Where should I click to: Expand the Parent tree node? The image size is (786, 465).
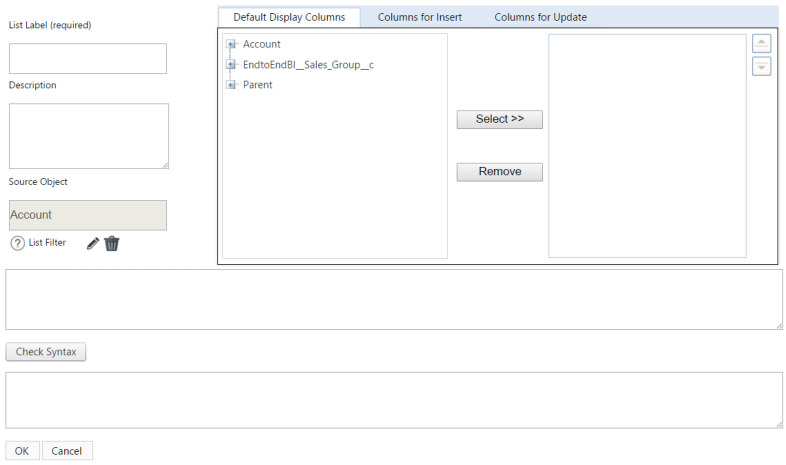click(231, 85)
